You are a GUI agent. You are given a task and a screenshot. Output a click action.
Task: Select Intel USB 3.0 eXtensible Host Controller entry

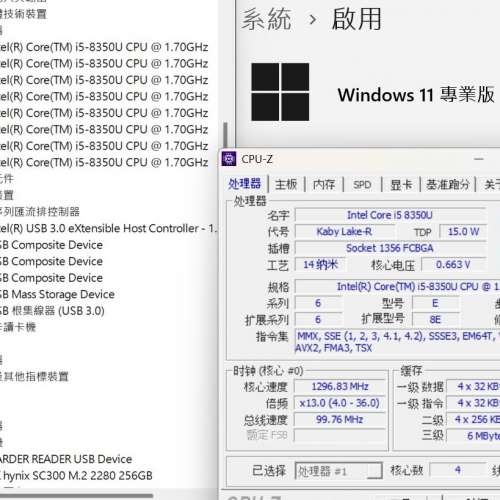(x=108, y=228)
